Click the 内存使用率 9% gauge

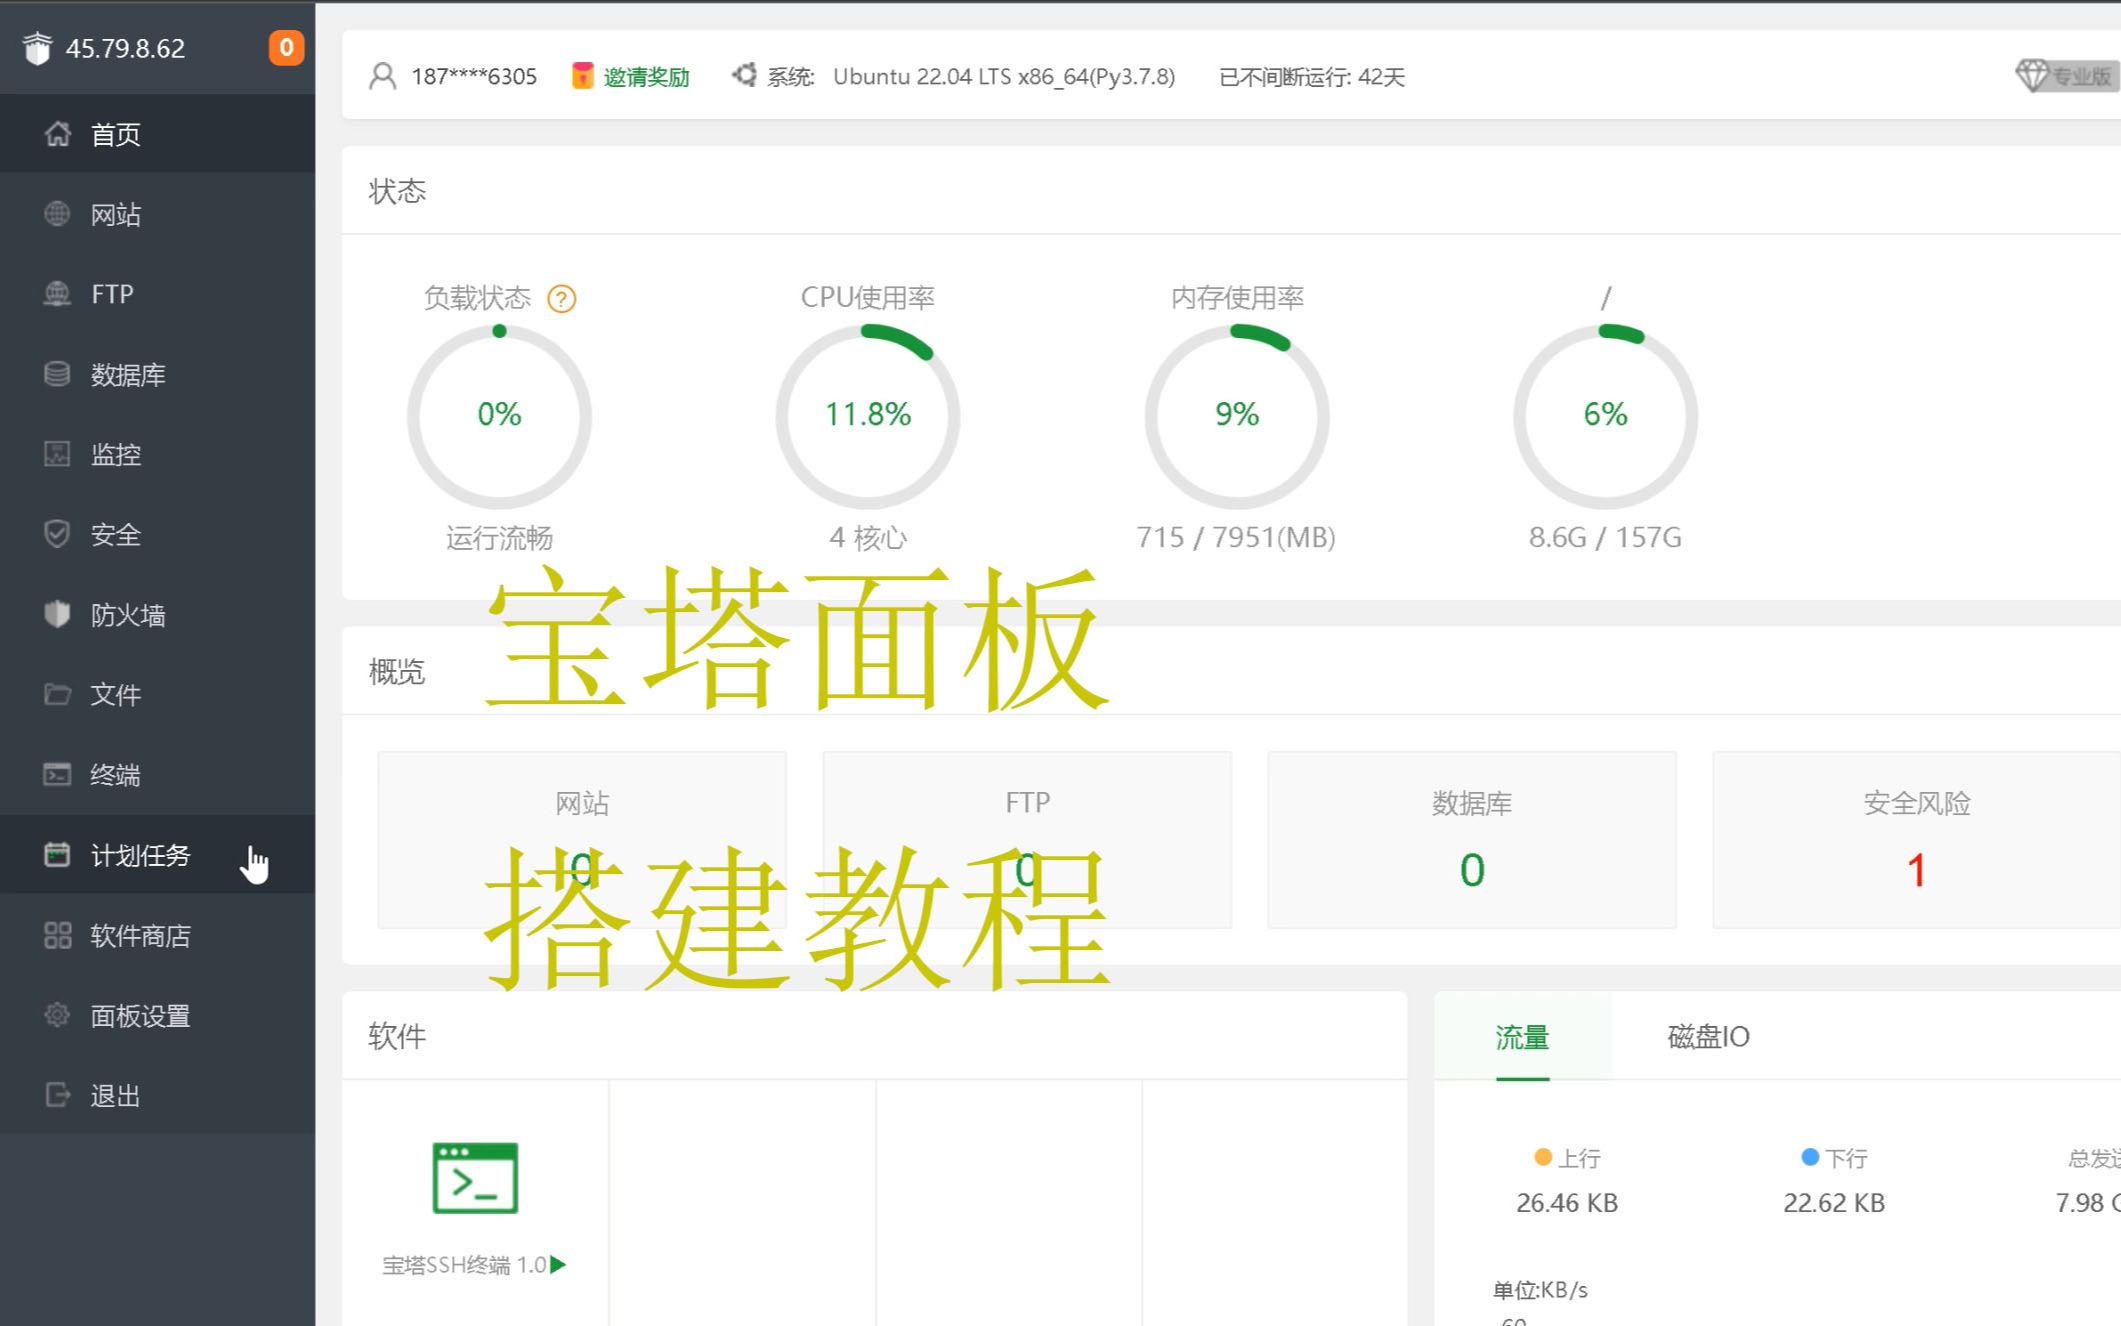coord(1237,415)
